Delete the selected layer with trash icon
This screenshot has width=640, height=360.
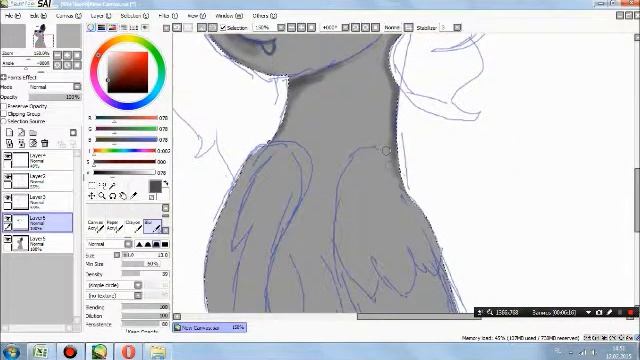click(x=44, y=143)
